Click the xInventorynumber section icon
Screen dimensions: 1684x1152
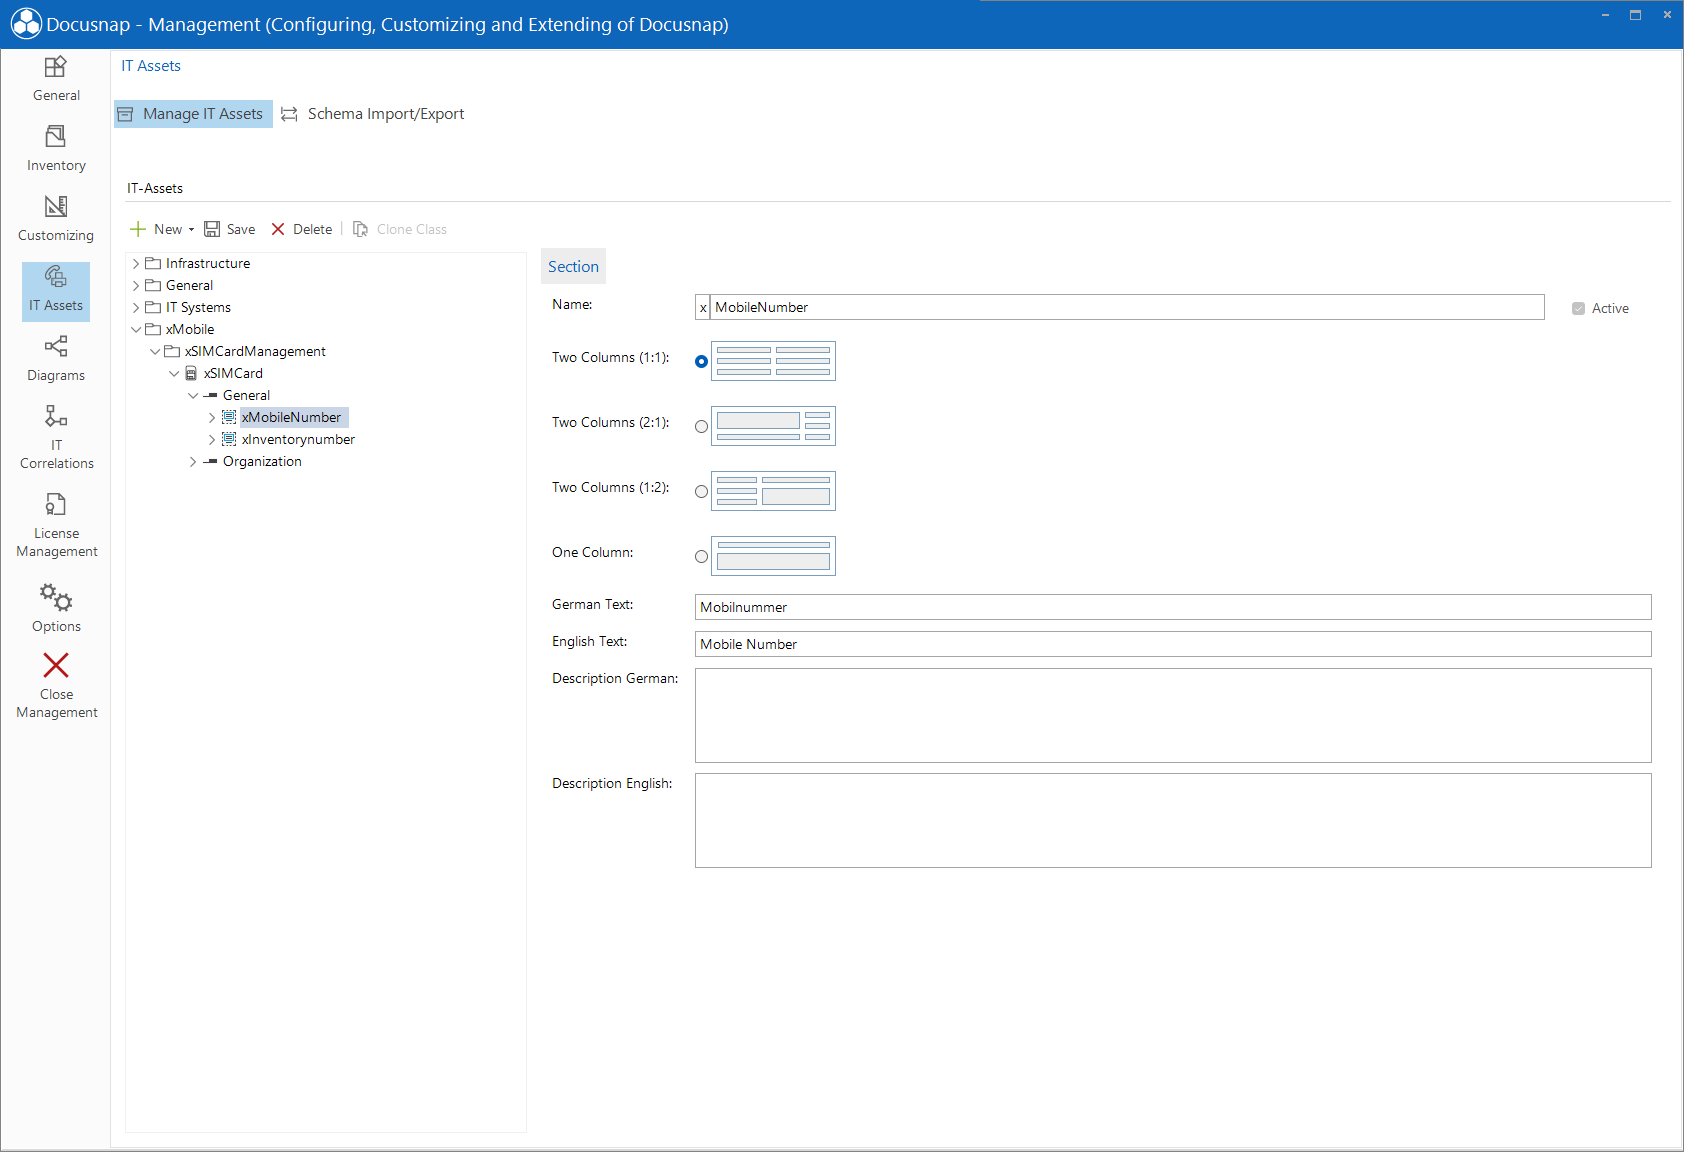point(229,439)
